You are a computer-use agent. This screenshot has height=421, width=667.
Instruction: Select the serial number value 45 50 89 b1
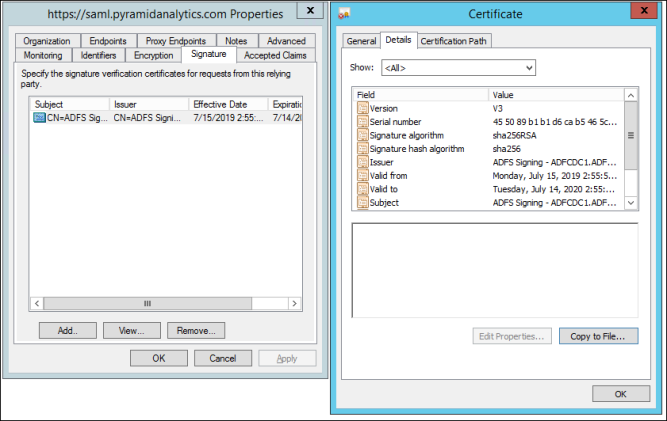(x=555, y=122)
